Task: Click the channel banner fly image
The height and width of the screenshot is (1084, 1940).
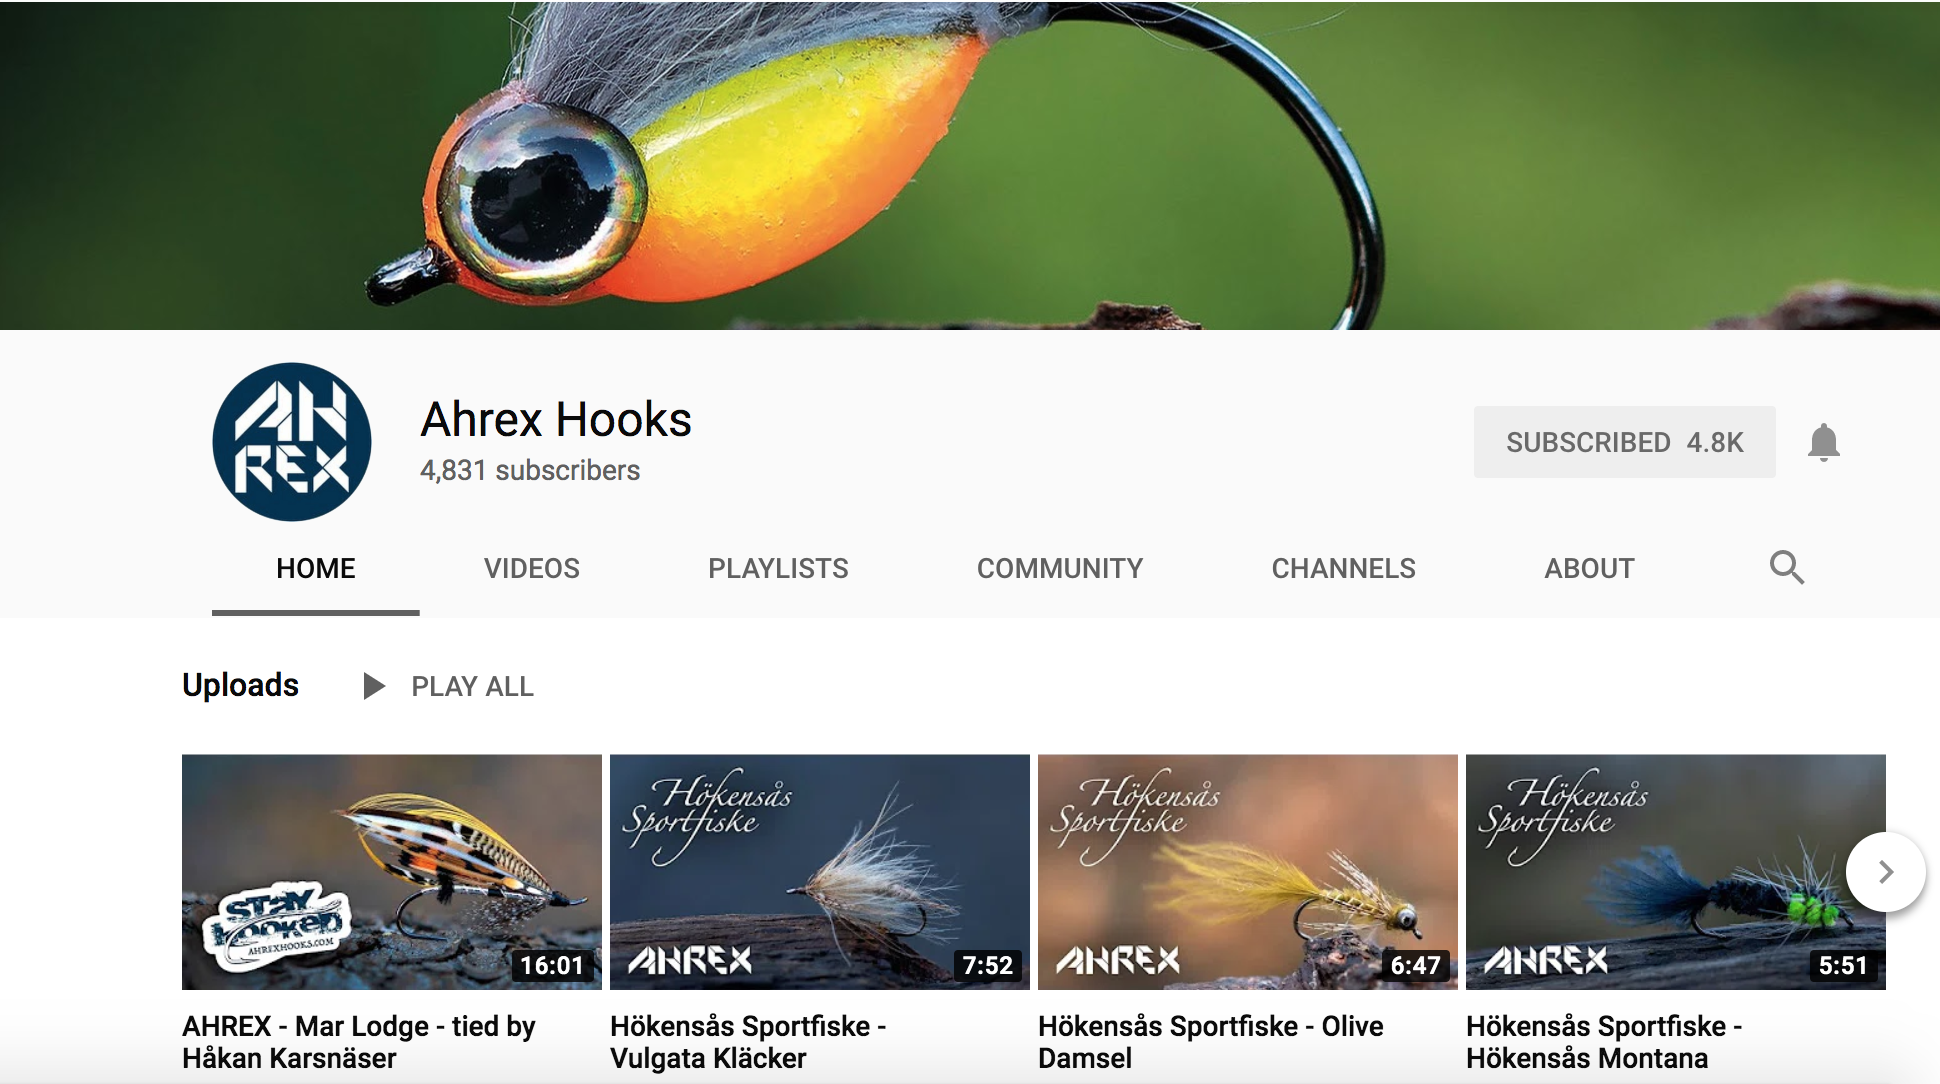Action: point(970,165)
